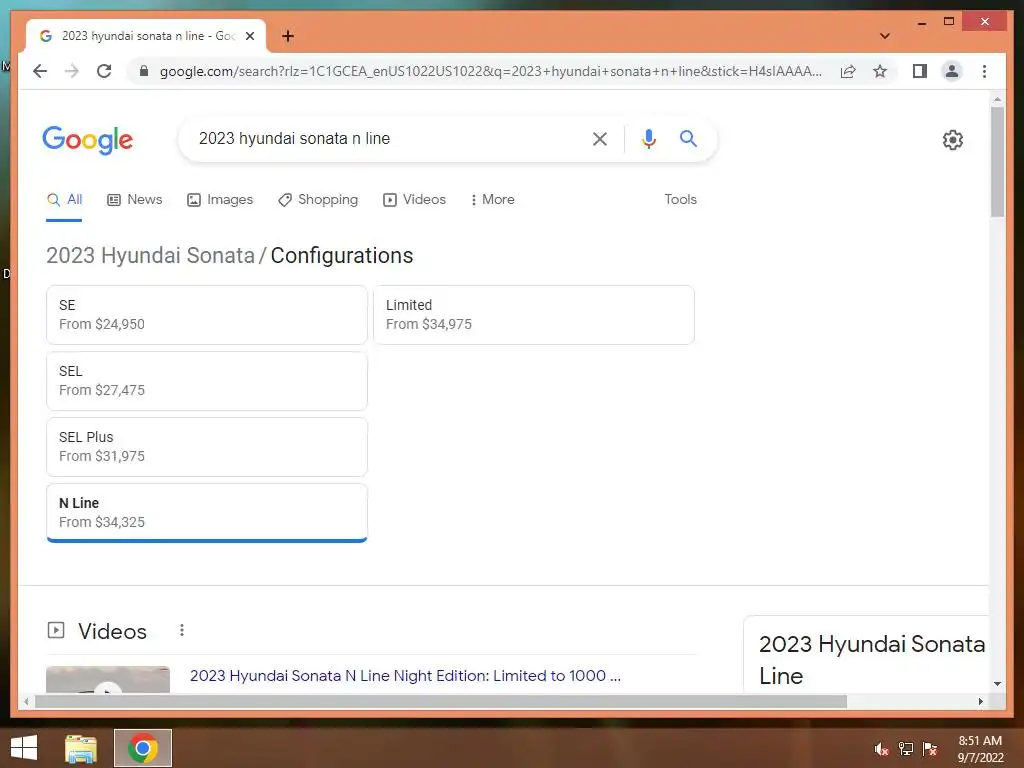Open the Videos section options menu
This screenshot has height=768, width=1024.
tap(182, 630)
